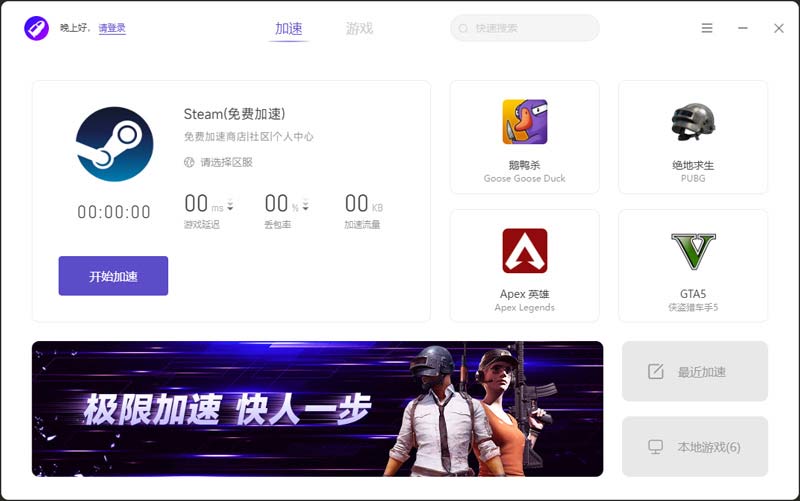The image size is (800, 501).
Task: Open the hamburger menu icon
Action: (x=707, y=28)
